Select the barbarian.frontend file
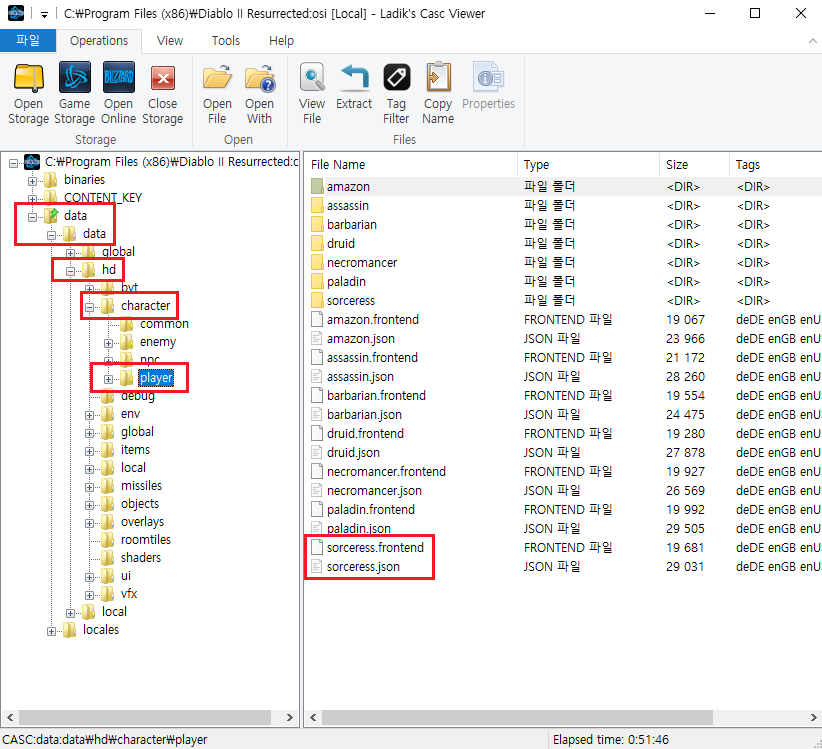 tap(376, 396)
